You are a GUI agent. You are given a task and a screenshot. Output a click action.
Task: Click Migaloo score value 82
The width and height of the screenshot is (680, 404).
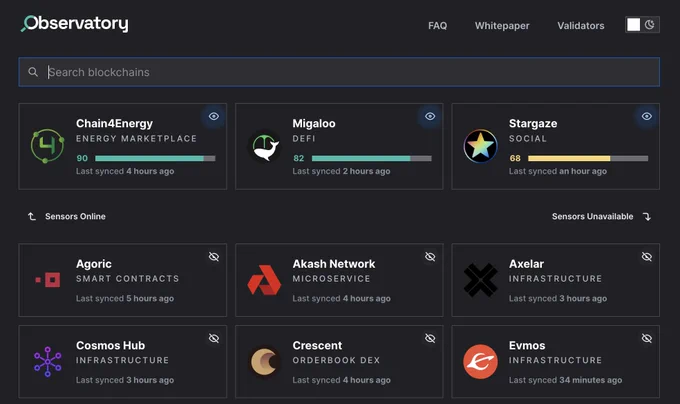(x=298, y=158)
